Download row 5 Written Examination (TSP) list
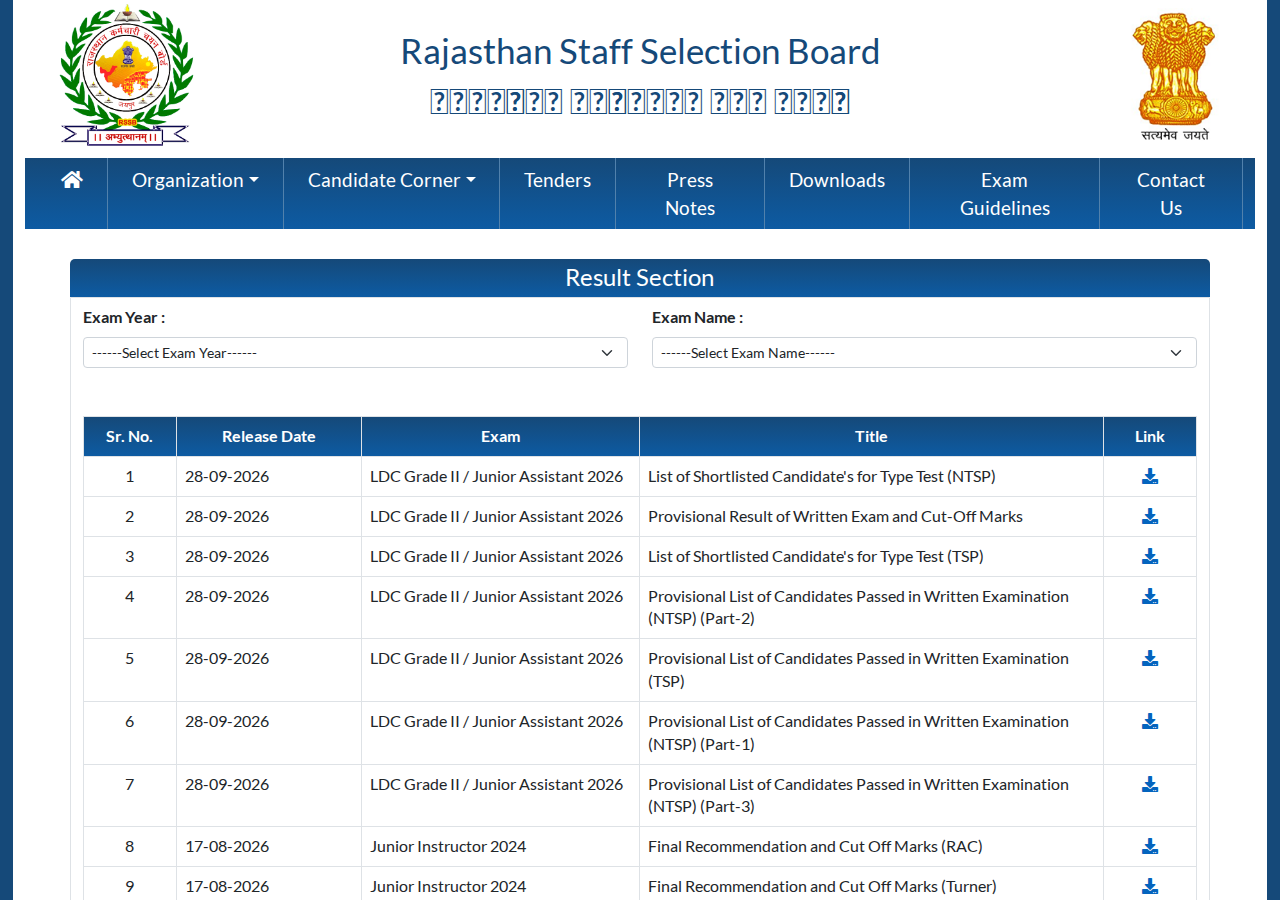1280x900 pixels. pos(1150,658)
